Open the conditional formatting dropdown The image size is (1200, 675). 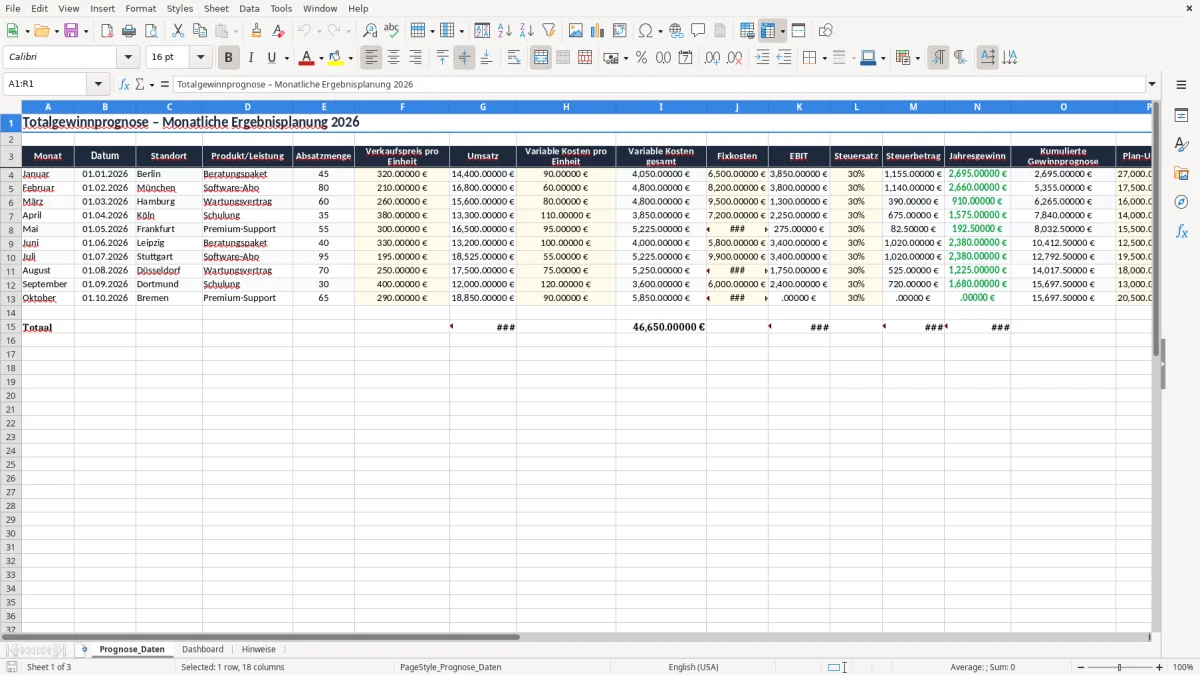(x=917, y=58)
